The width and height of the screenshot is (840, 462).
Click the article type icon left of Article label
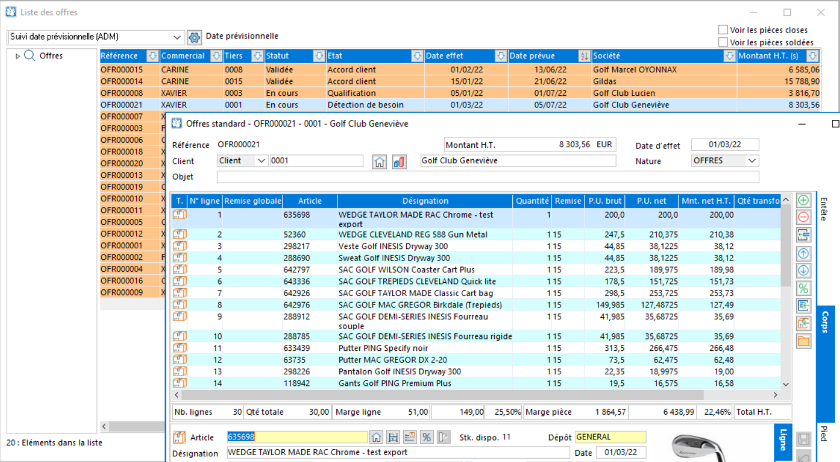pos(179,437)
